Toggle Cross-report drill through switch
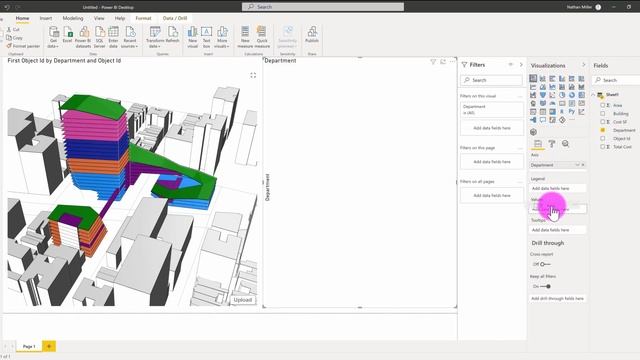Image resolution: width=640 pixels, height=360 pixels. [545, 264]
